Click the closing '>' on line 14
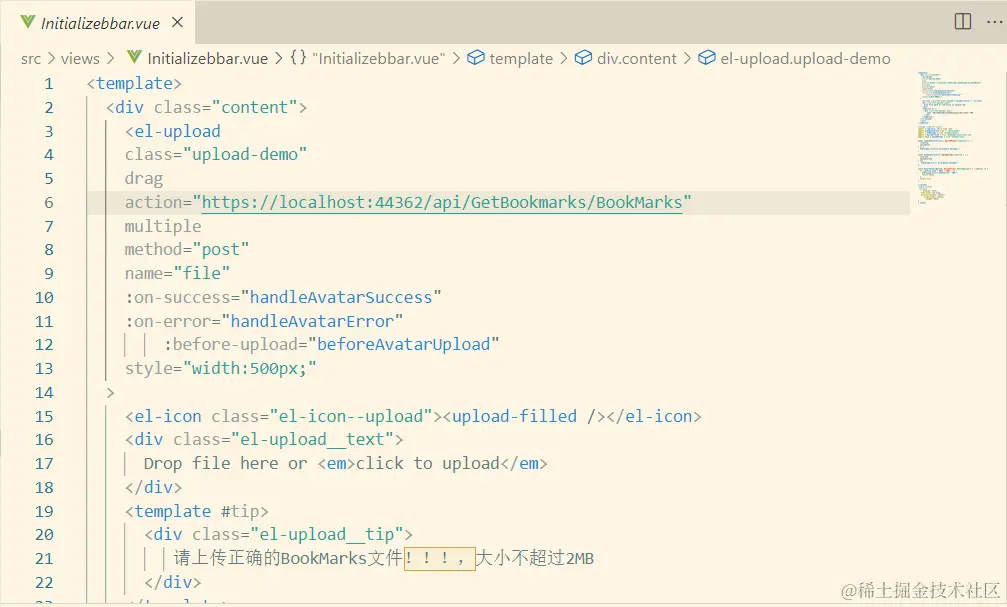Screen dimensions: 1007x607 110,392
